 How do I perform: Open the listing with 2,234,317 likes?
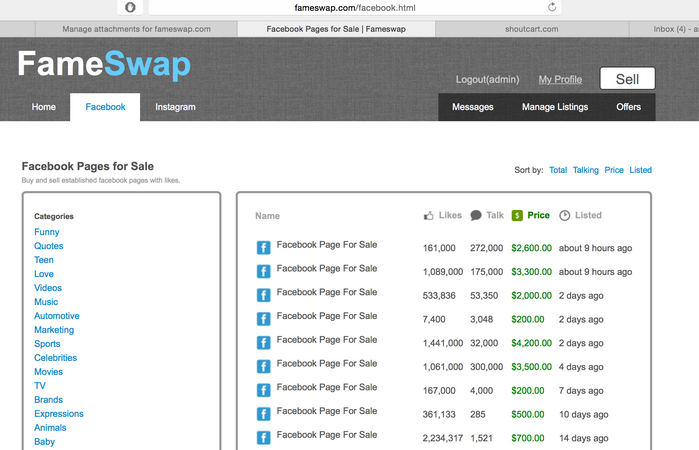coord(327,435)
